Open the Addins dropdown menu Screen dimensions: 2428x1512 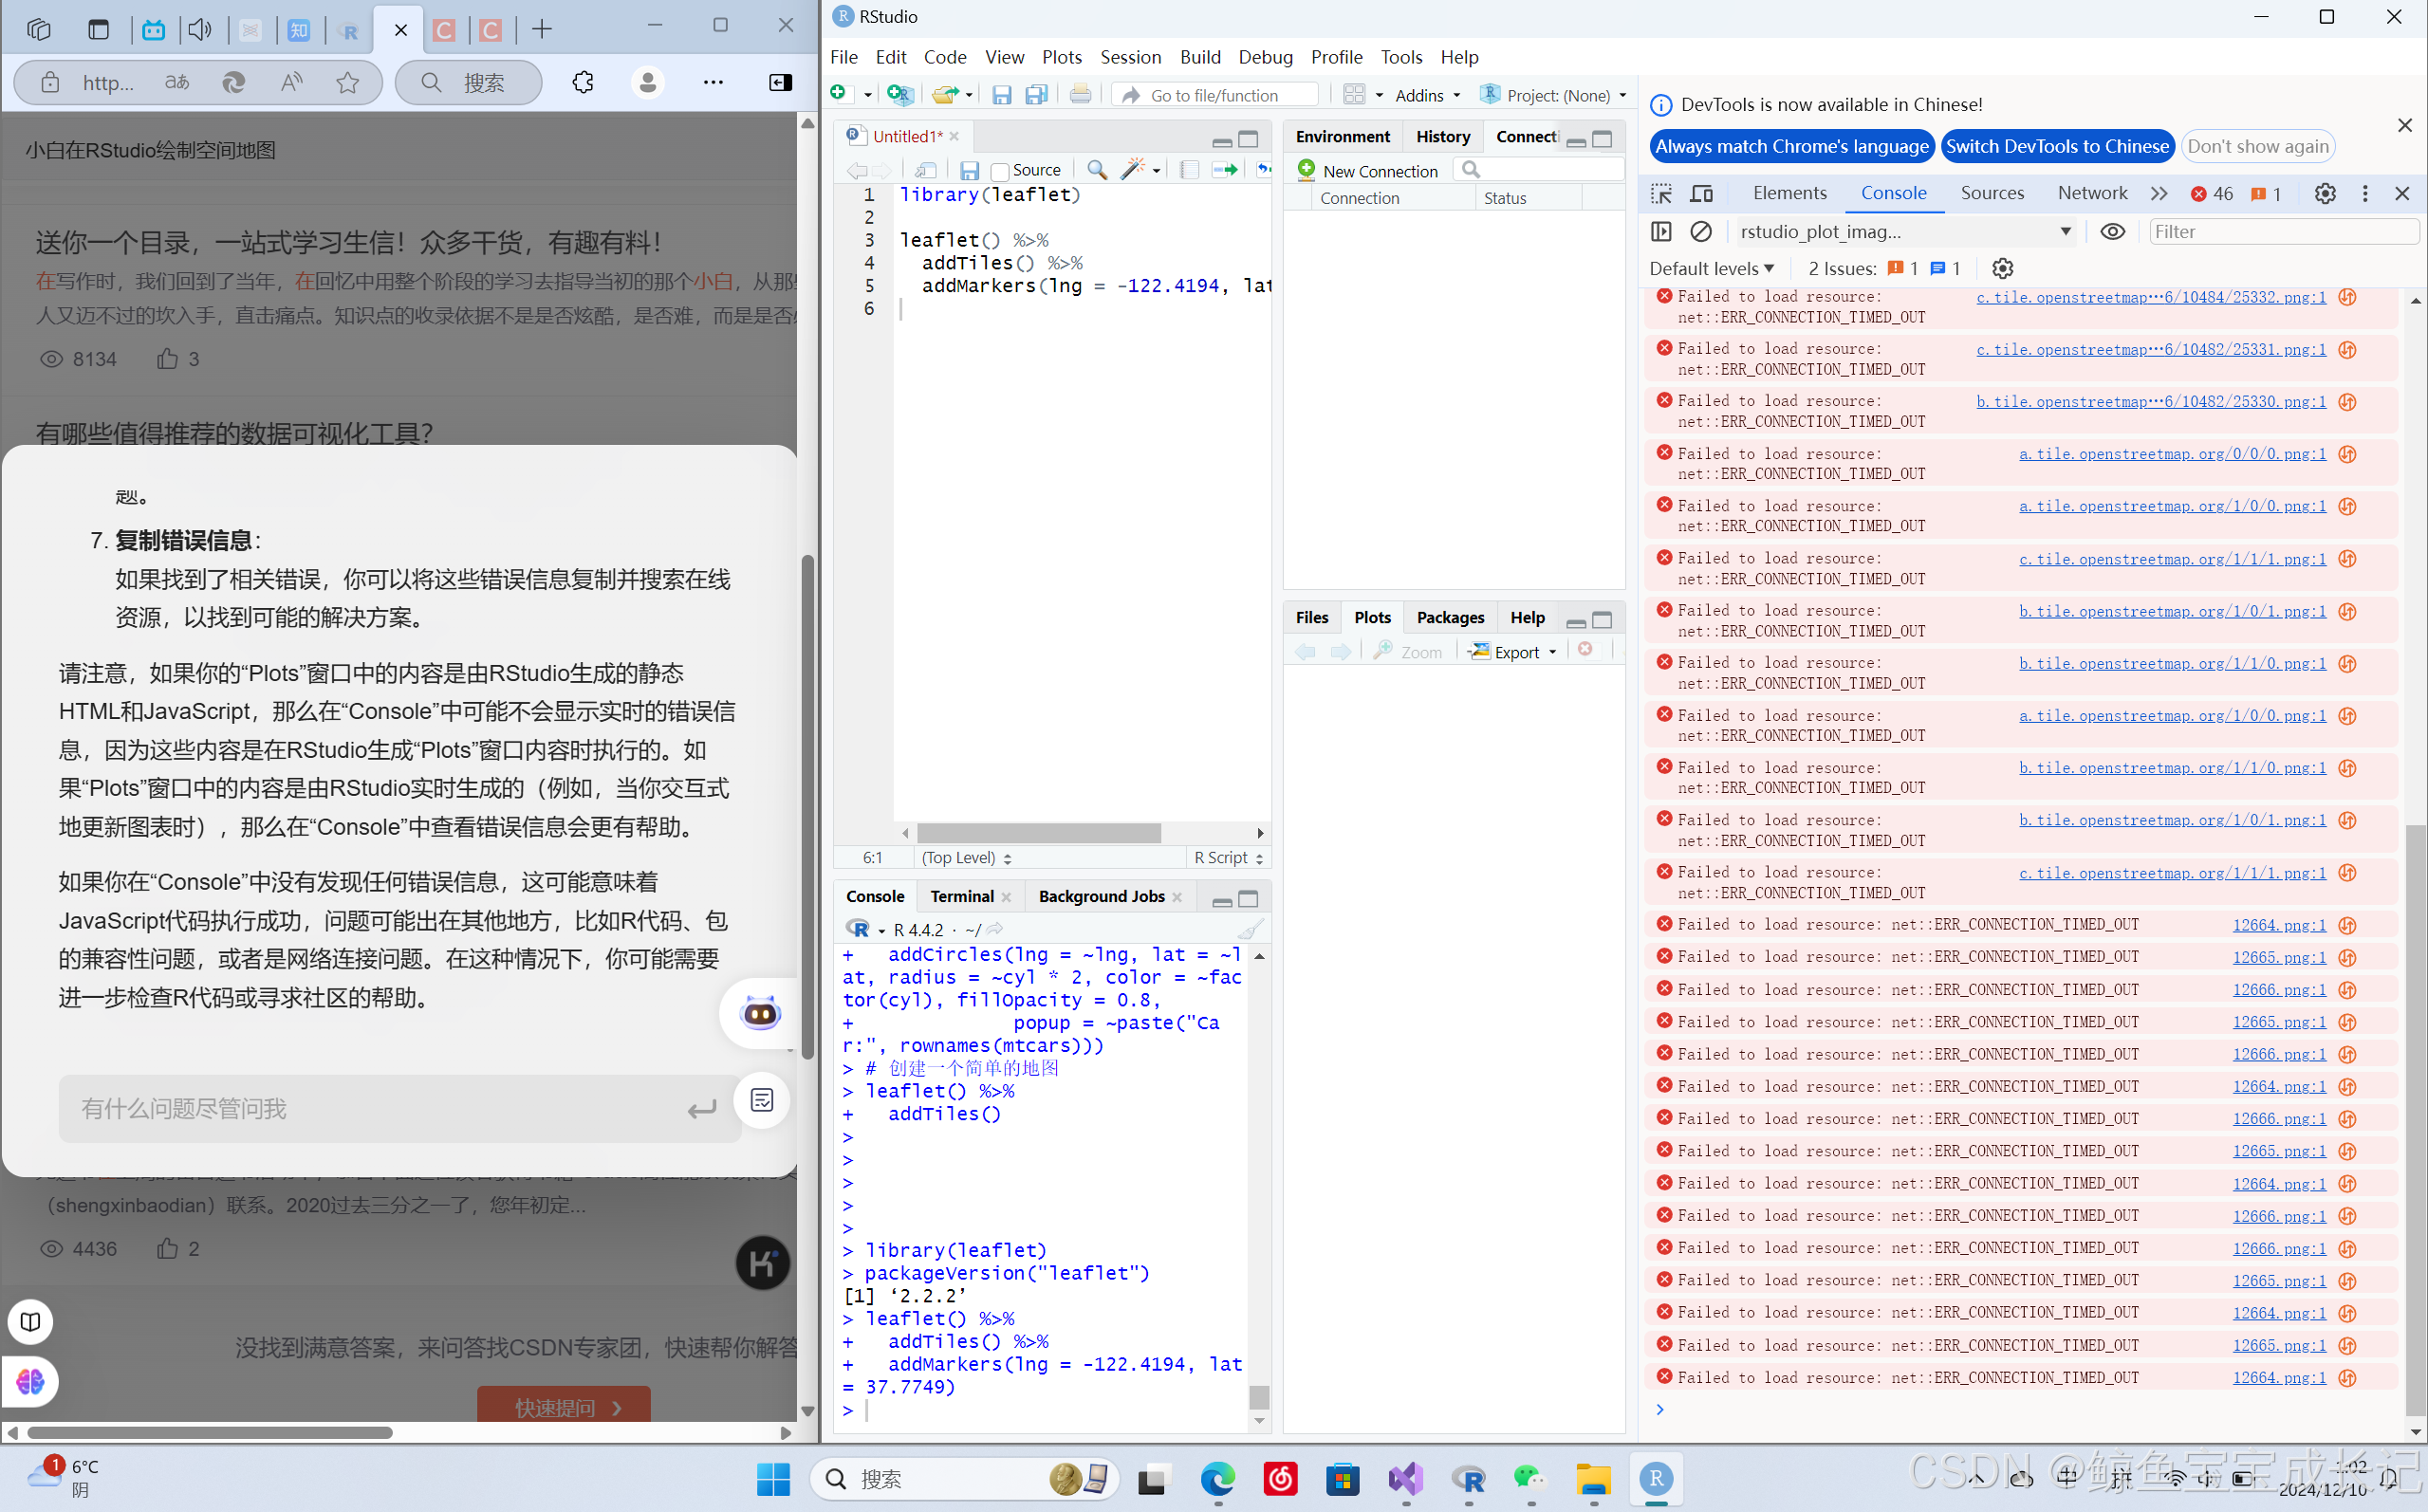pyautogui.click(x=1427, y=95)
